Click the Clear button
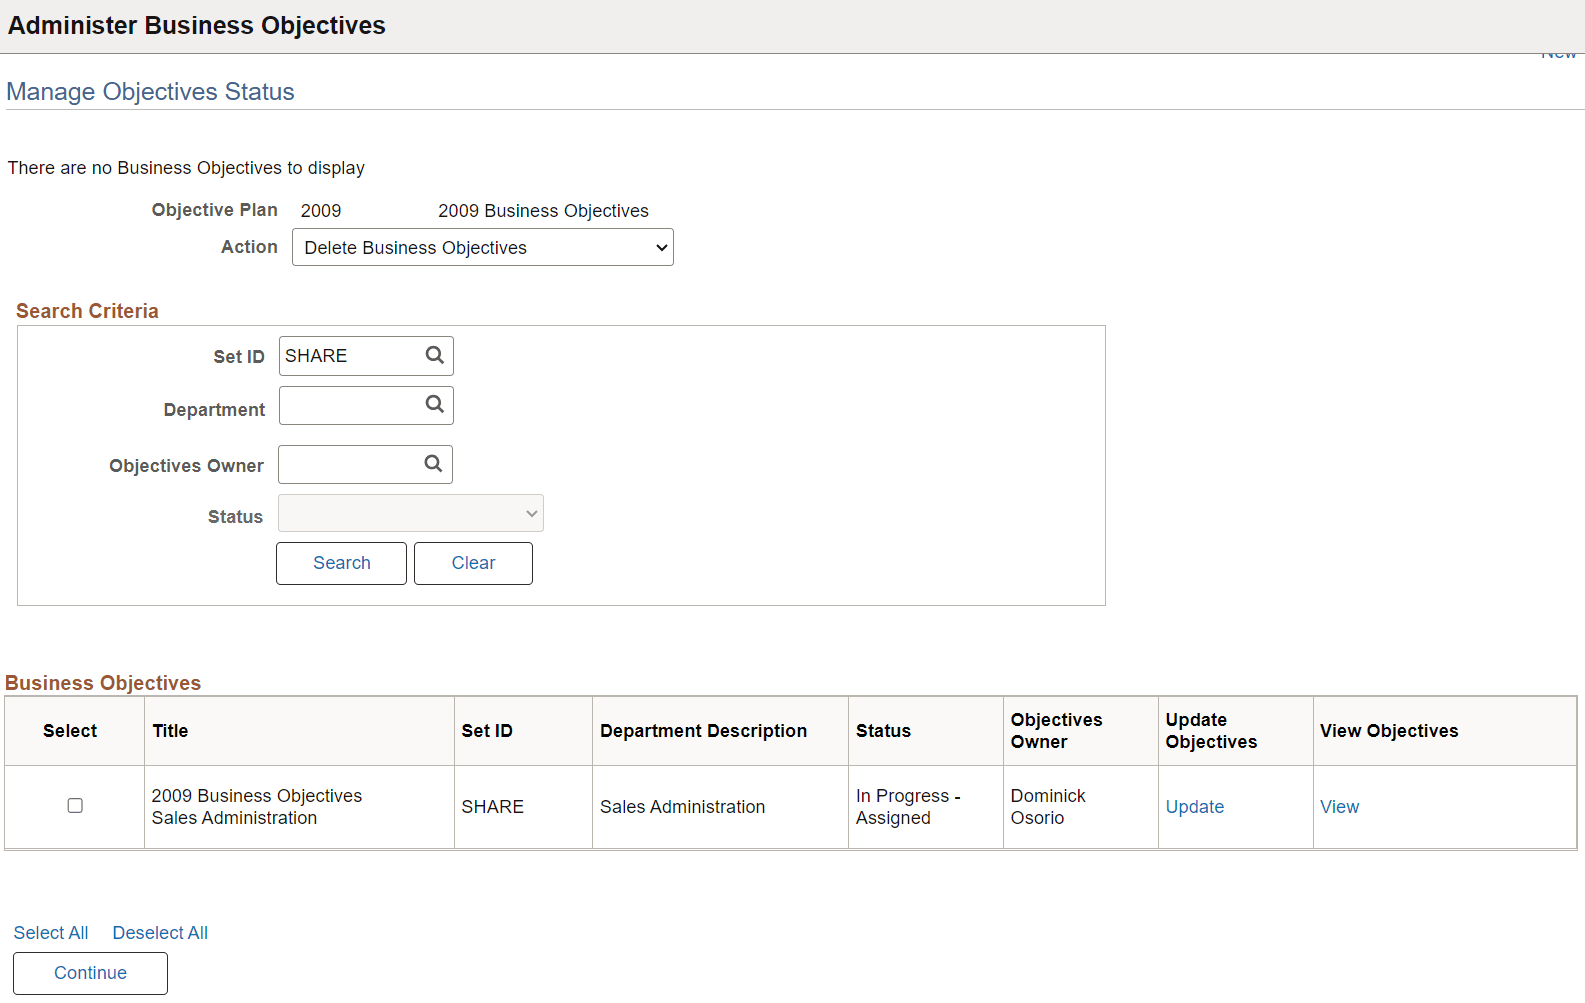Viewport: 1585px width, 1003px height. click(x=473, y=563)
